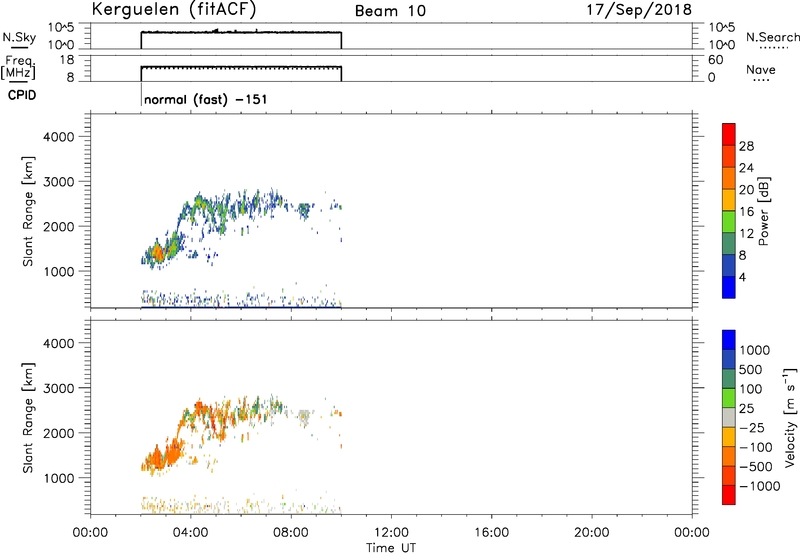Viewport: 800px width, 554px height.
Task: Click the "08:00" time axis tick label
Action: pos(291,533)
